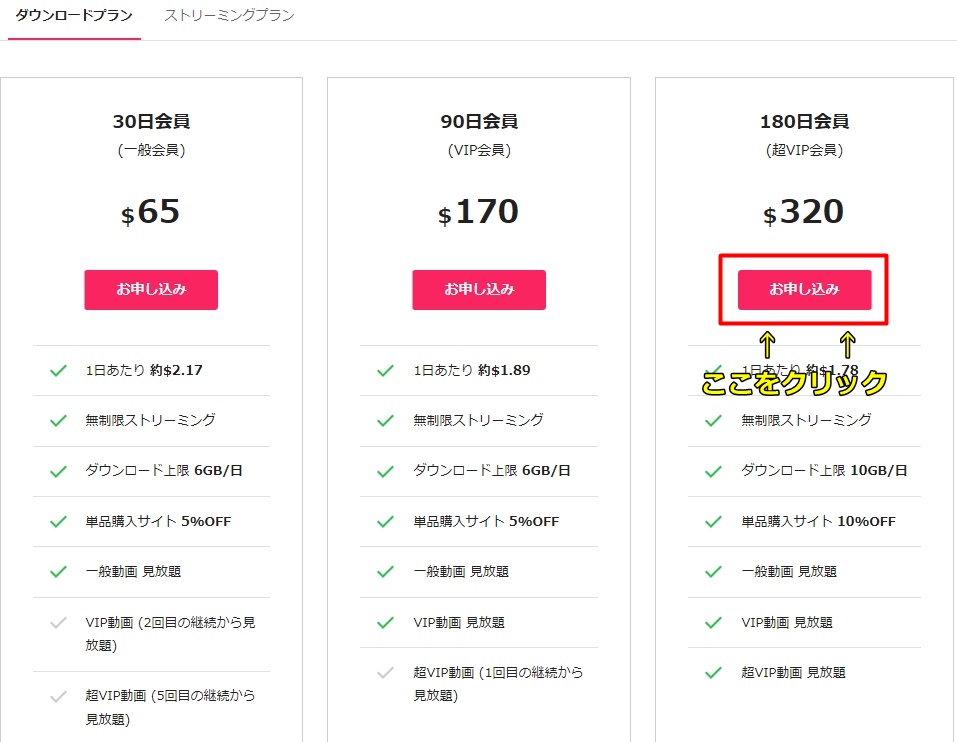Click the gray checkmark beside 超VIP動画 (5回目の継続から見放題)
The height and width of the screenshot is (742, 957).
(x=58, y=697)
